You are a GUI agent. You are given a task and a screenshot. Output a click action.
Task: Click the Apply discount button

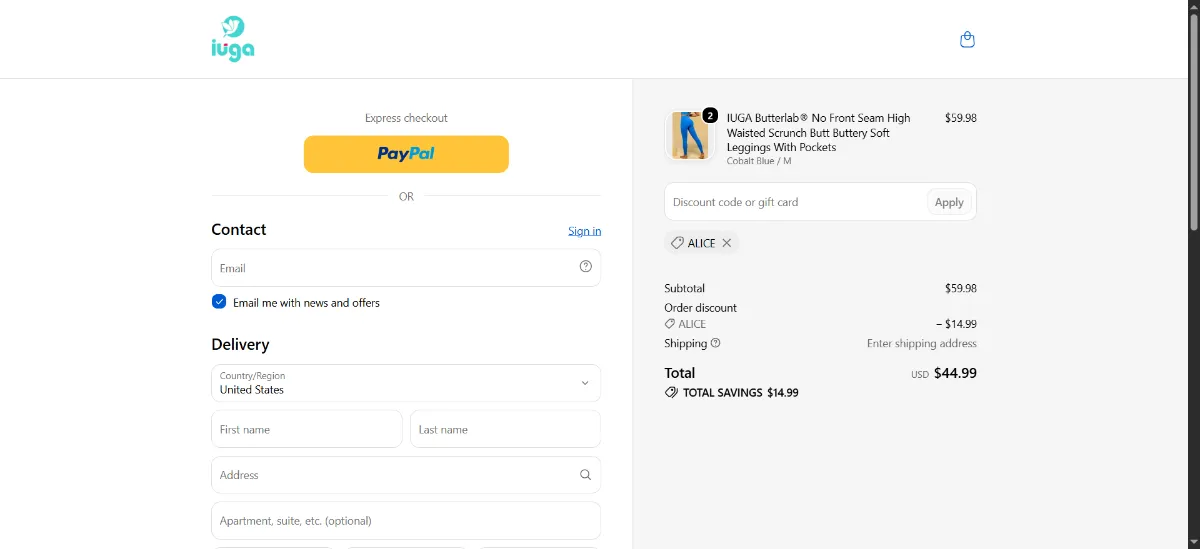pyautogui.click(x=949, y=202)
